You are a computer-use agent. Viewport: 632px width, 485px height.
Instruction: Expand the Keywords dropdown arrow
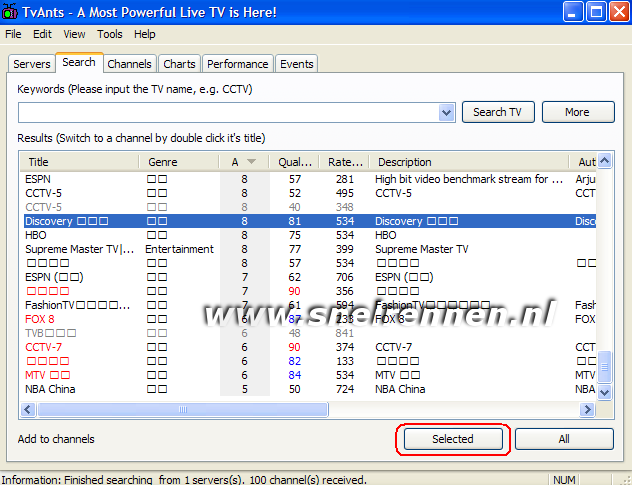[x=446, y=112]
